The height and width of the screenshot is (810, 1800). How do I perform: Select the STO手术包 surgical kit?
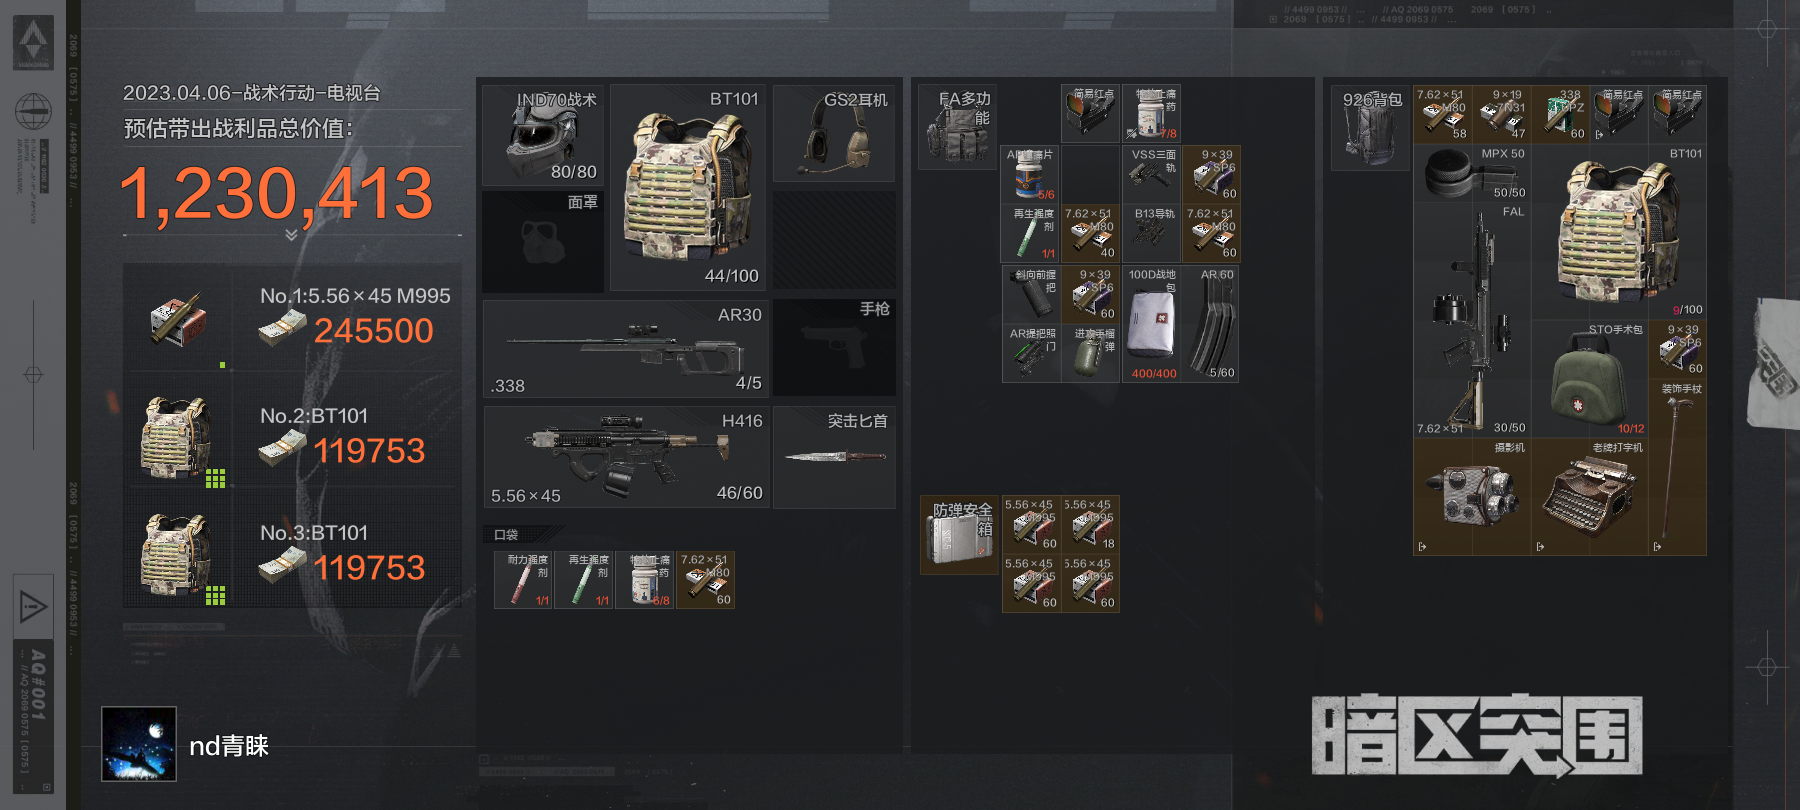click(x=1589, y=378)
